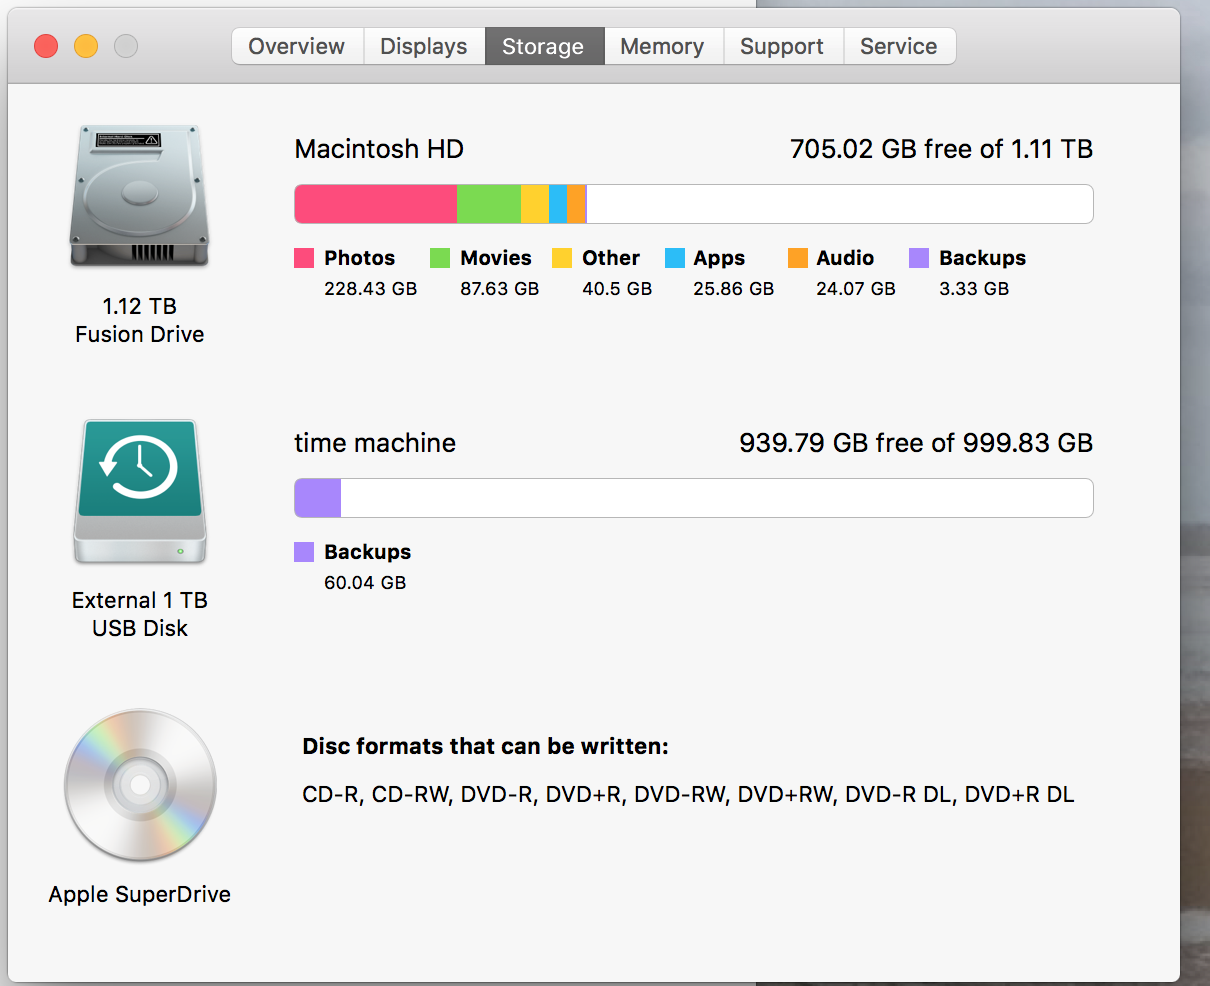This screenshot has height=986, width=1210.
Task: Close the window with red button
Action: pyautogui.click(x=46, y=46)
